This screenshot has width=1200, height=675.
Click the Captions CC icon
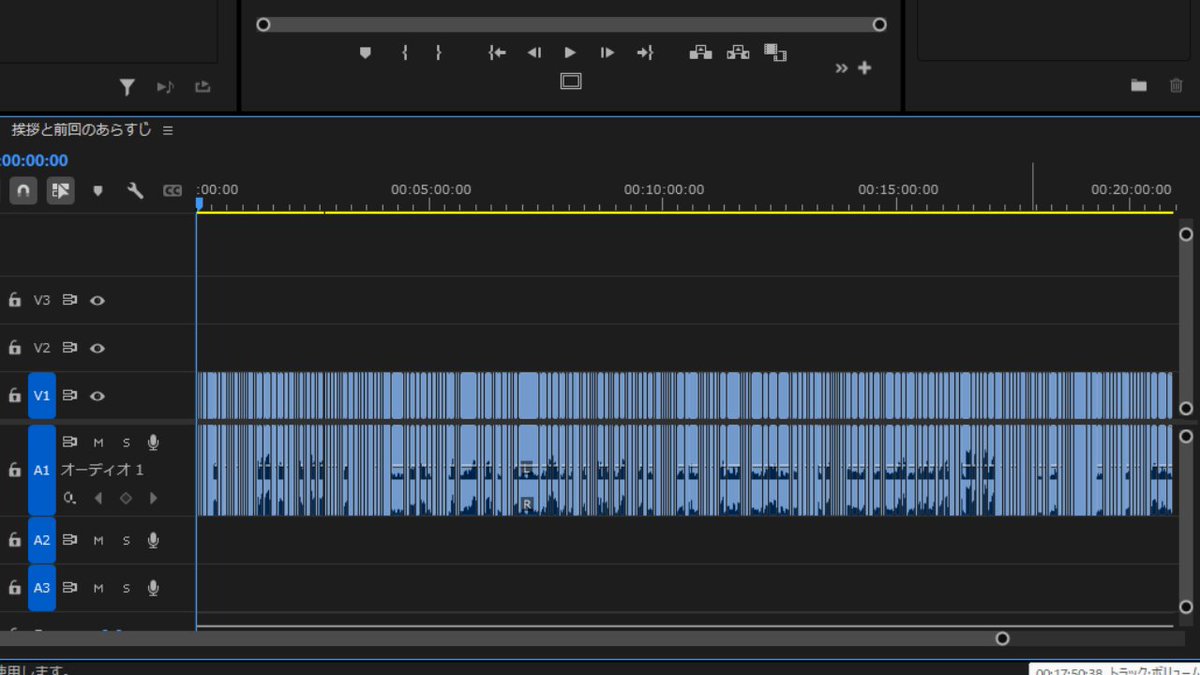tap(172, 190)
